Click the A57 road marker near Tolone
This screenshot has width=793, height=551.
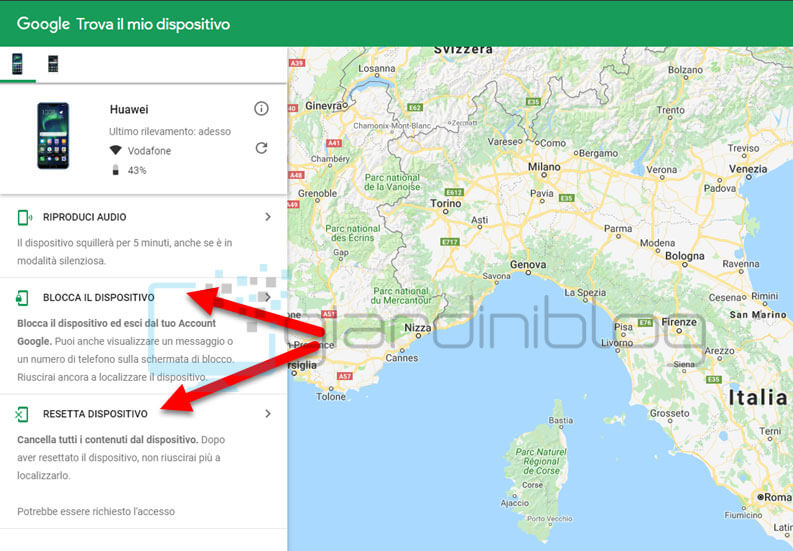(345, 376)
